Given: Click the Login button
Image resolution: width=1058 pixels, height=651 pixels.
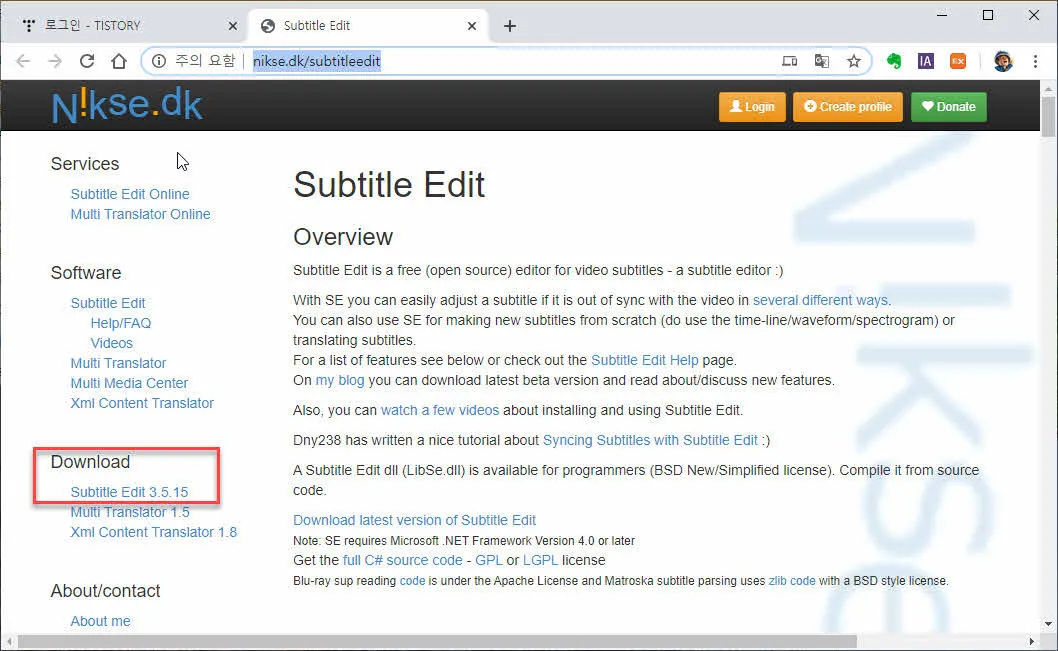Looking at the screenshot, I should tap(752, 107).
